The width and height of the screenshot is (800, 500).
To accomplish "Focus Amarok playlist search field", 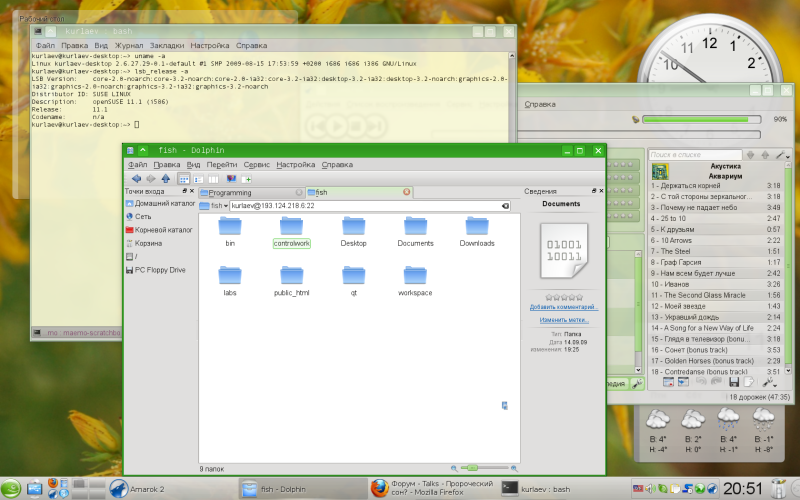I will point(695,155).
